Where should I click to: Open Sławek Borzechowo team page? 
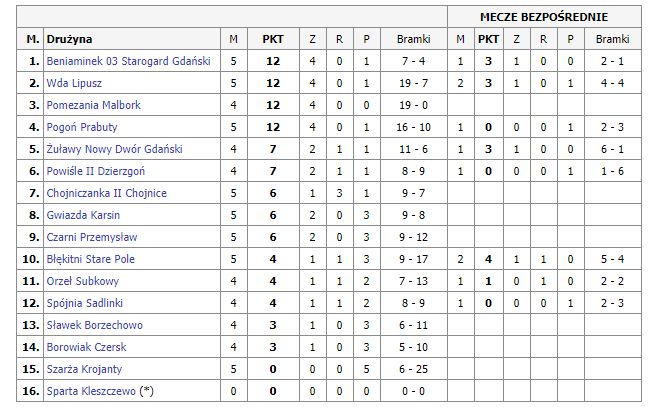click(x=94, y=325)
